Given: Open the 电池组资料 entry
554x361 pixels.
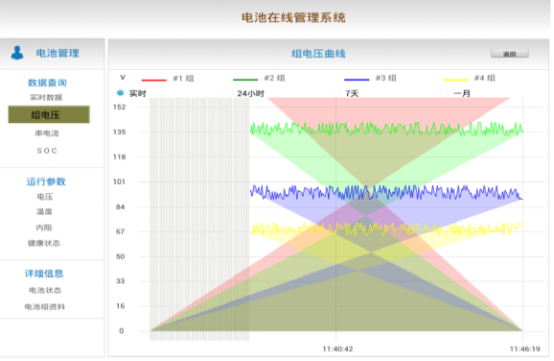Looking at the screenshot, I should click(45, 307).
